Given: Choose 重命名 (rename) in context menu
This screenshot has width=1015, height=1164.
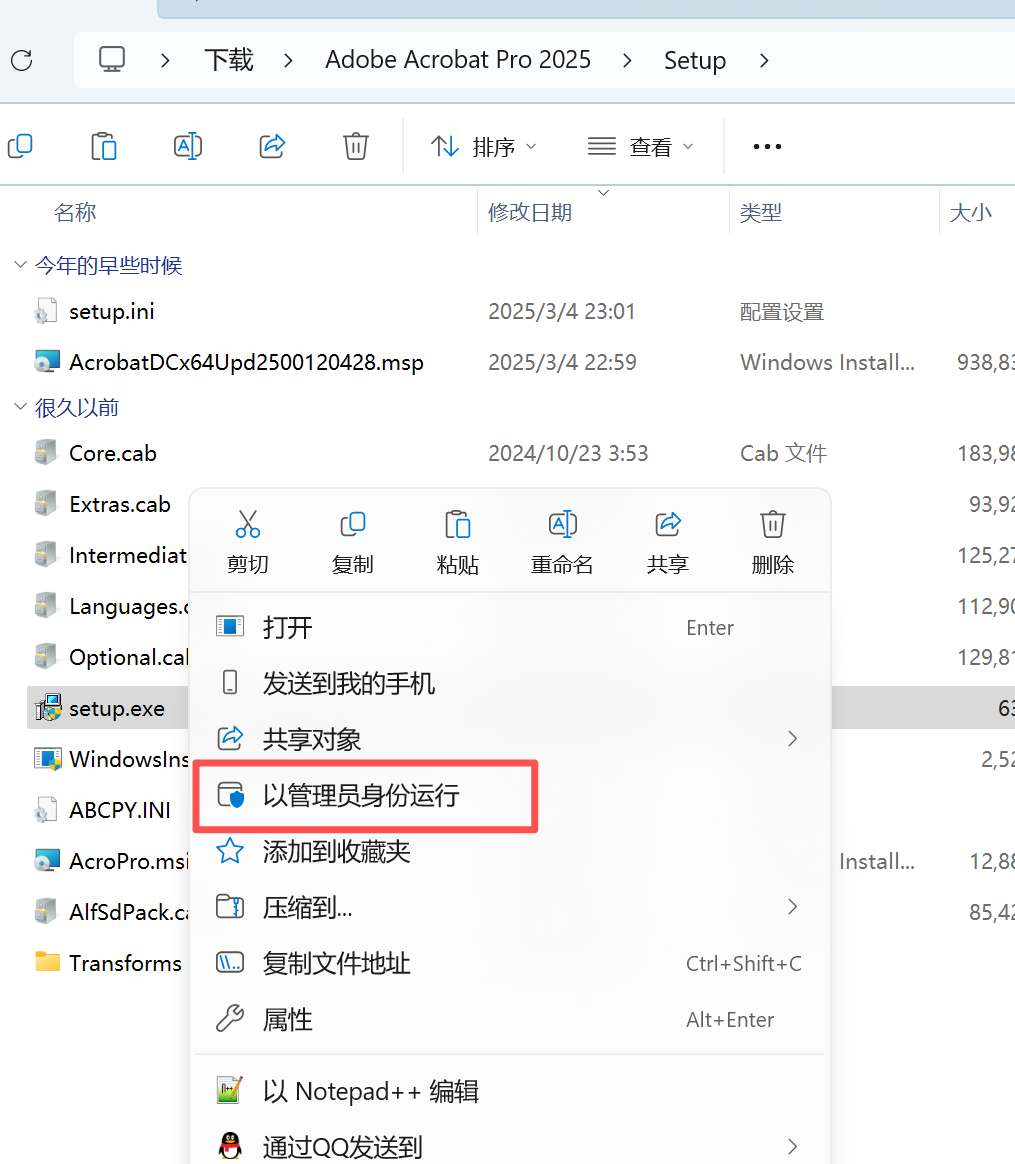Looking at the screenshot, I should tap(562, 542).
